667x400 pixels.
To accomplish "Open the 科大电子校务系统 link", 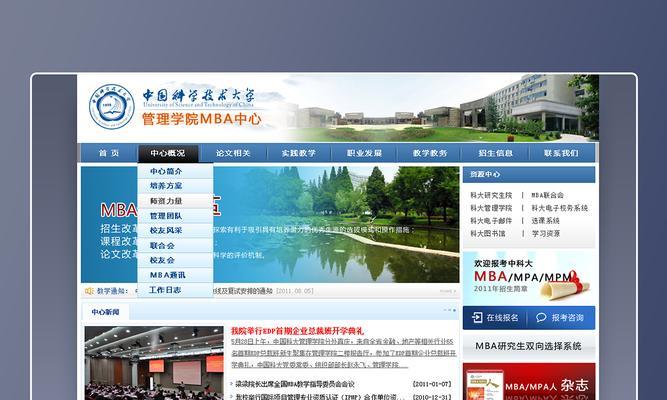I will [x=560, y=208].
